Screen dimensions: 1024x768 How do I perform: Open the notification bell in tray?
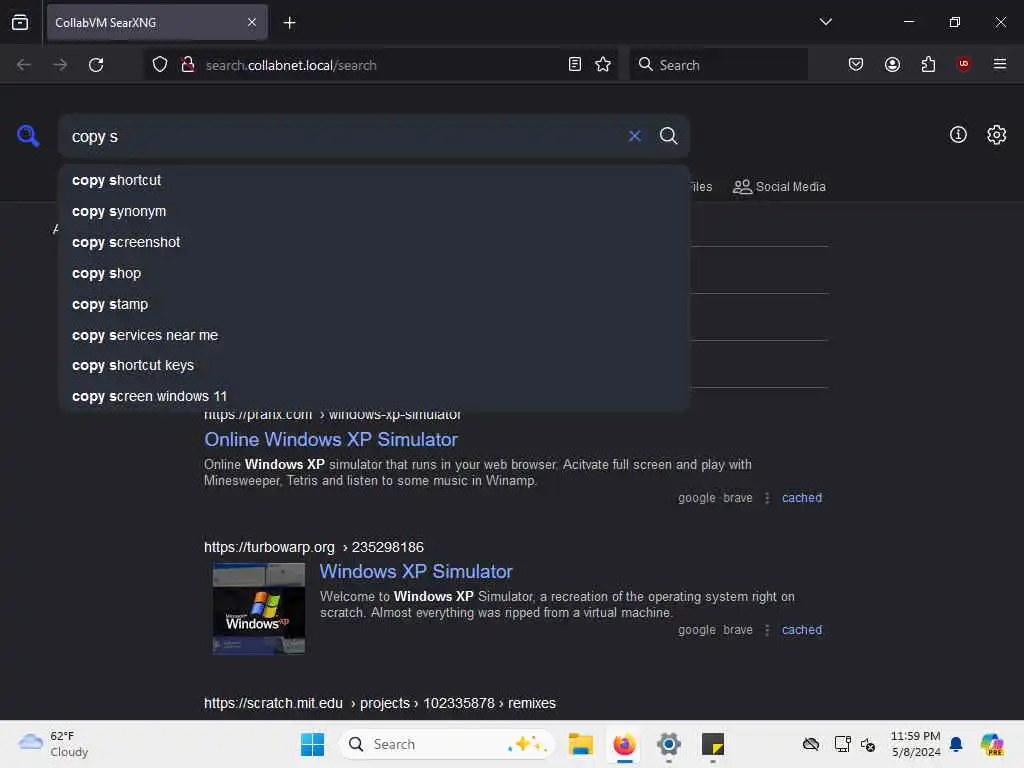click(x=956, y=744)
